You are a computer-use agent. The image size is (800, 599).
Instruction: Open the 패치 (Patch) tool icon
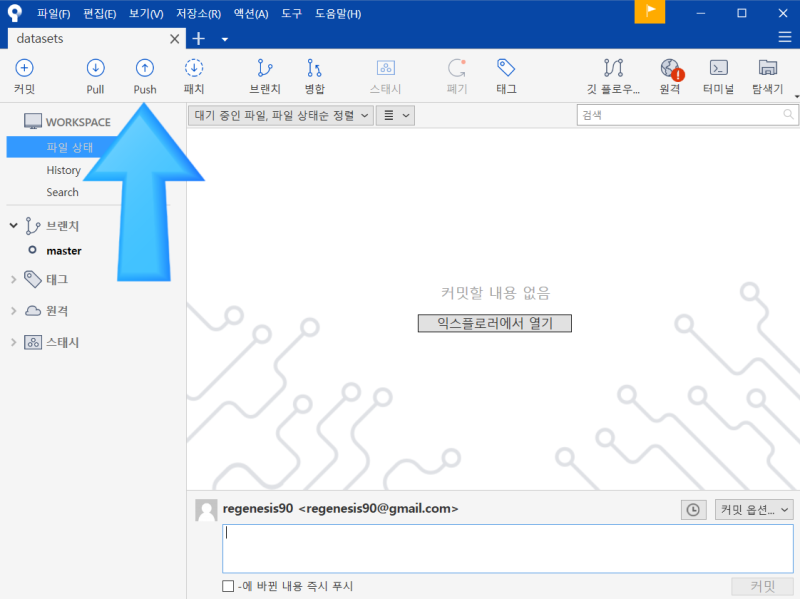[x=193, y=74]
